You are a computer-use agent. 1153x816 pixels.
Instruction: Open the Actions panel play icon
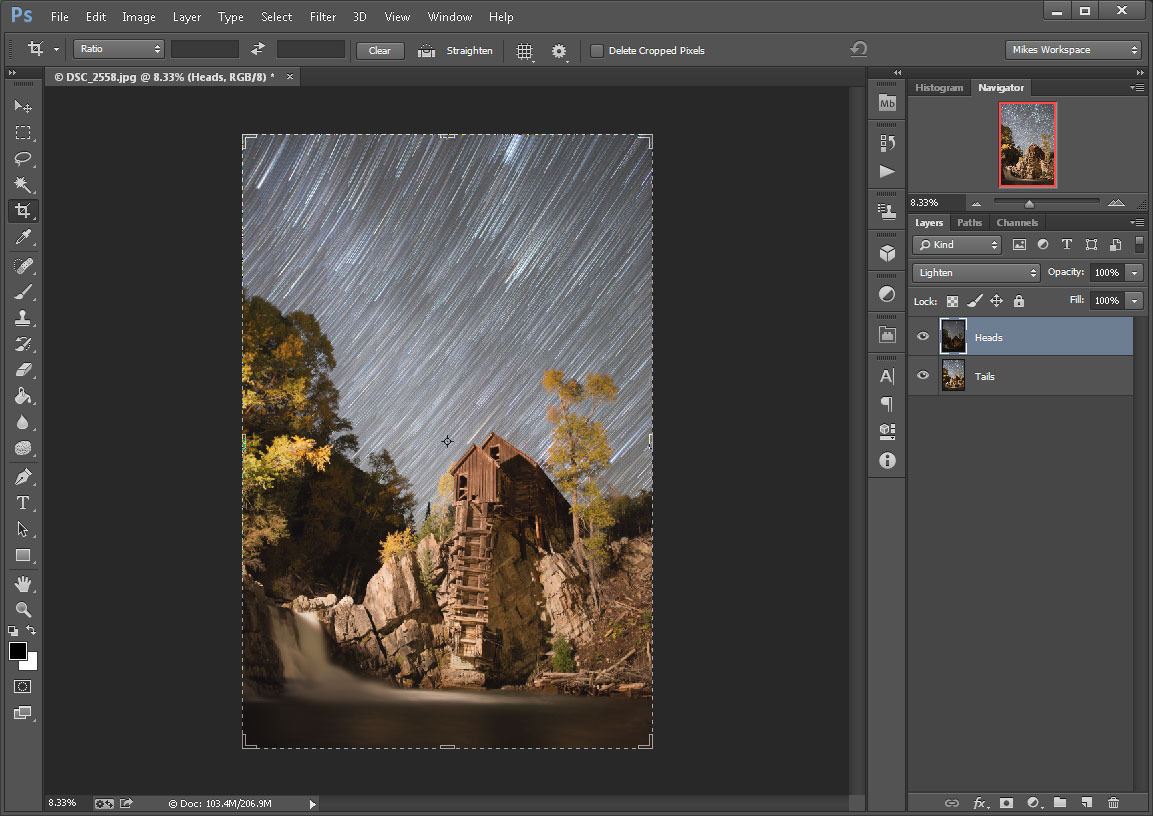point(888,171)
